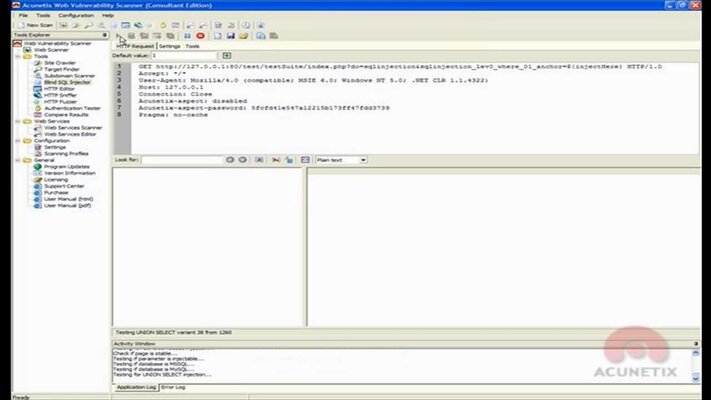Open User Manual (pdf) in the tree
Screen dimensions: 711x400
[68, 205]
